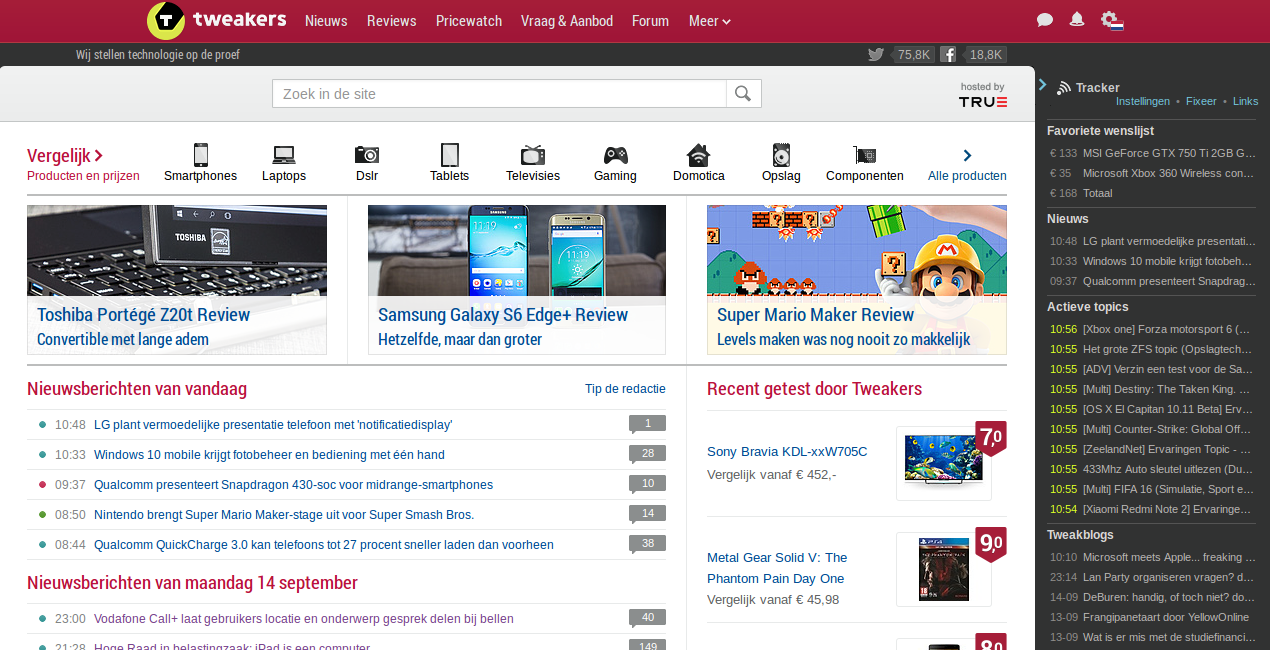Open the Reviews menu item
Screen dimensions: 1270x650
click(391, 21)
